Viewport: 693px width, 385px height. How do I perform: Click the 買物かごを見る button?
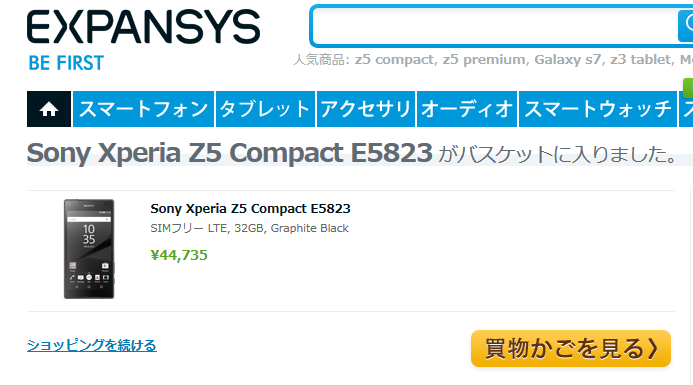coord(571,348)
